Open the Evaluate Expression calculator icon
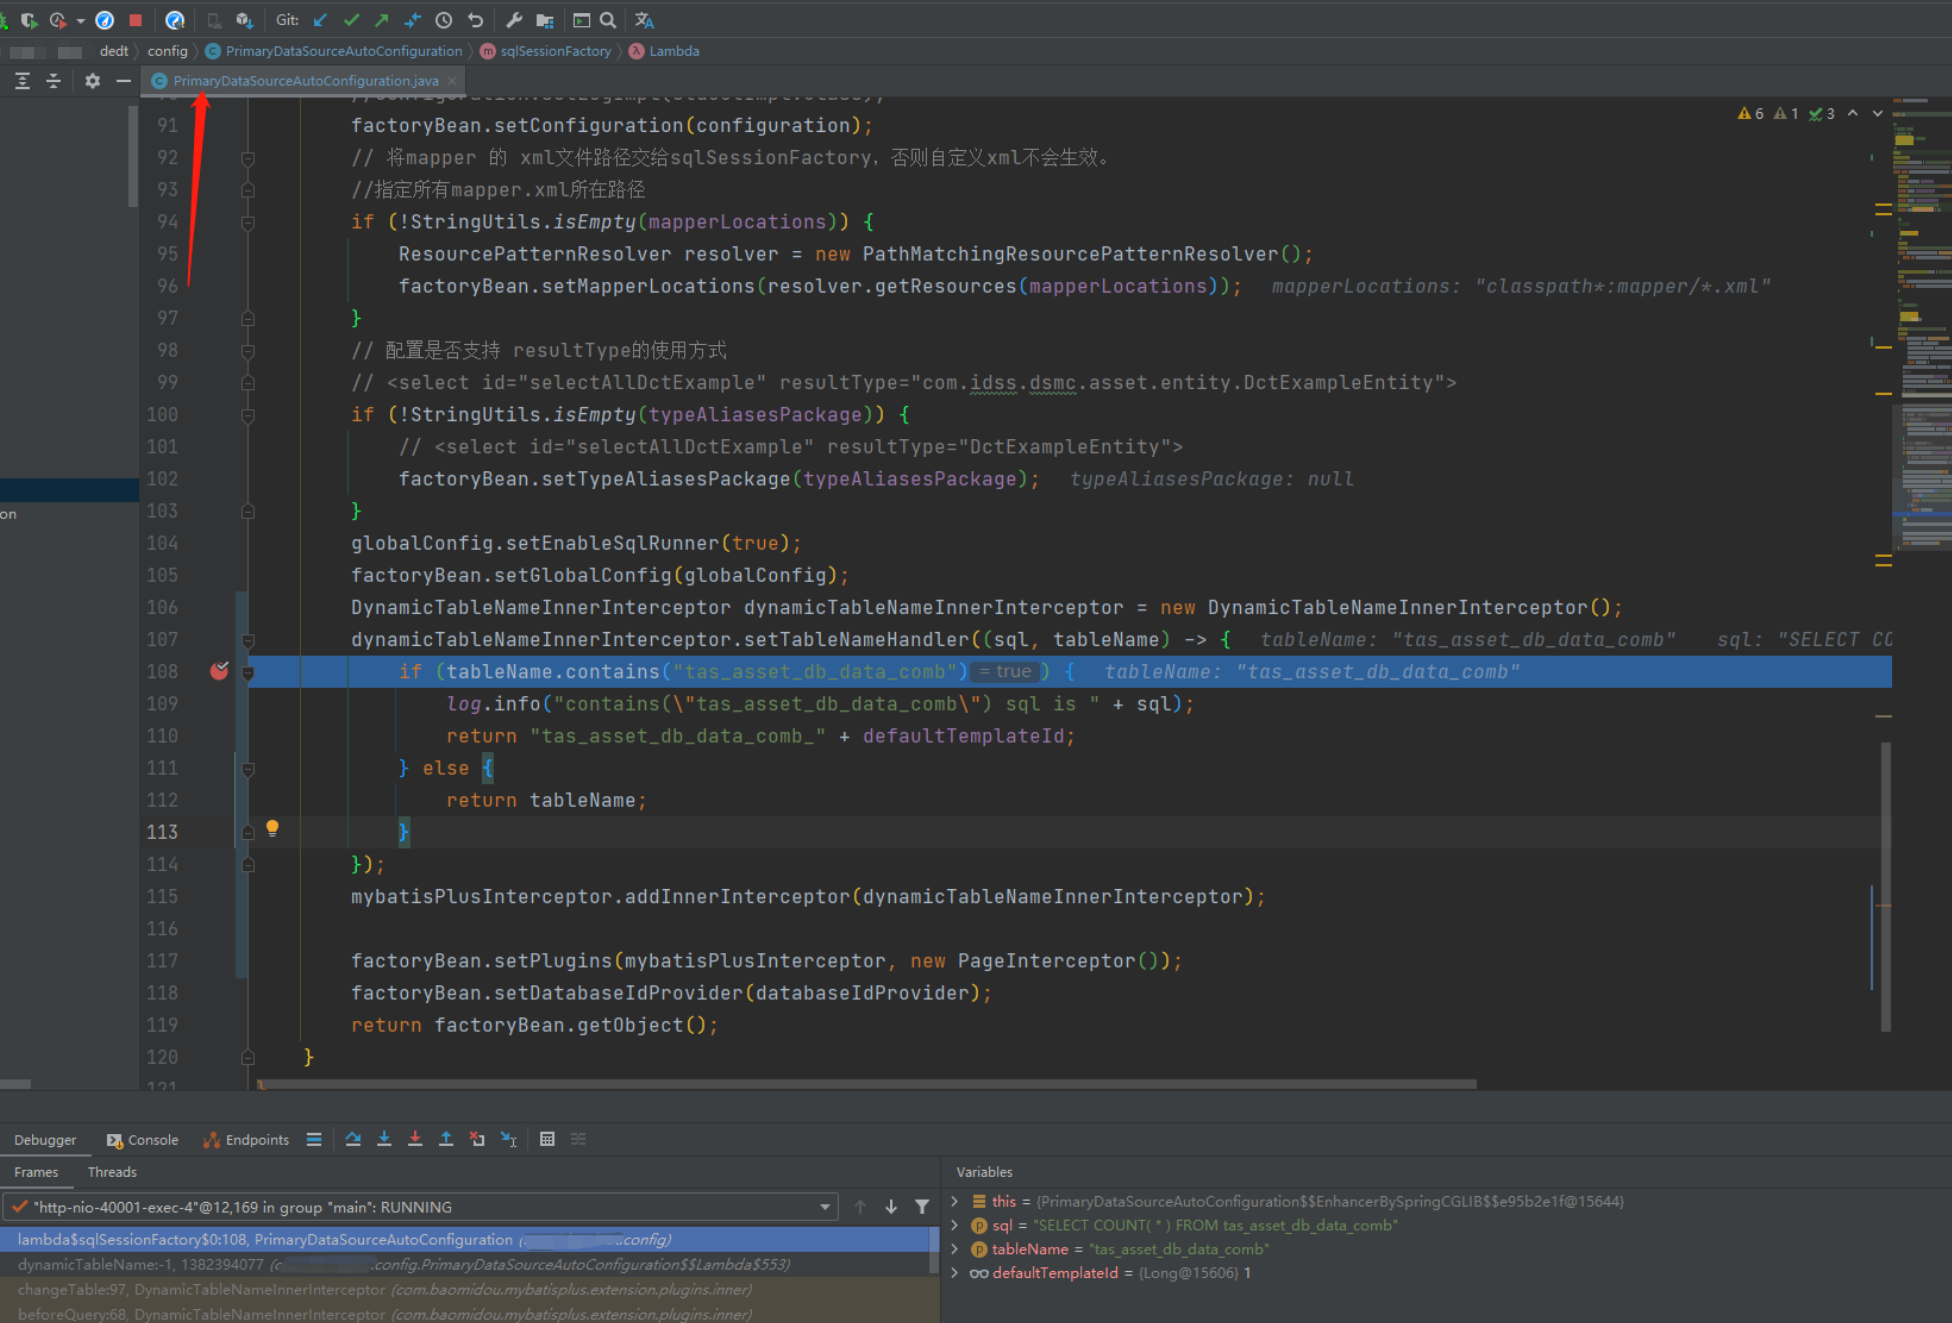Screen dimensions: 1952x1323 tap(547, 1139)
